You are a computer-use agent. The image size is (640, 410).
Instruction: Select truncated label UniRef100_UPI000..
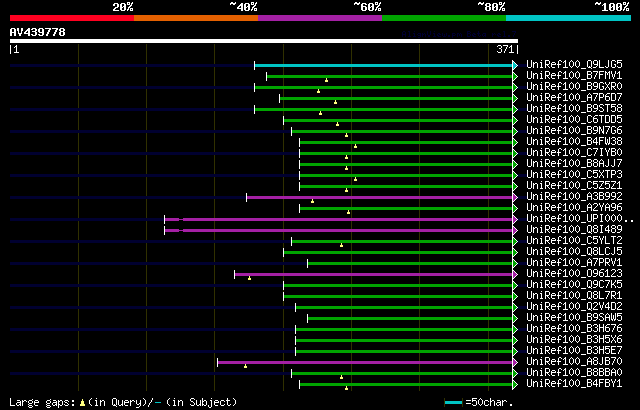(x=580, y=219)
